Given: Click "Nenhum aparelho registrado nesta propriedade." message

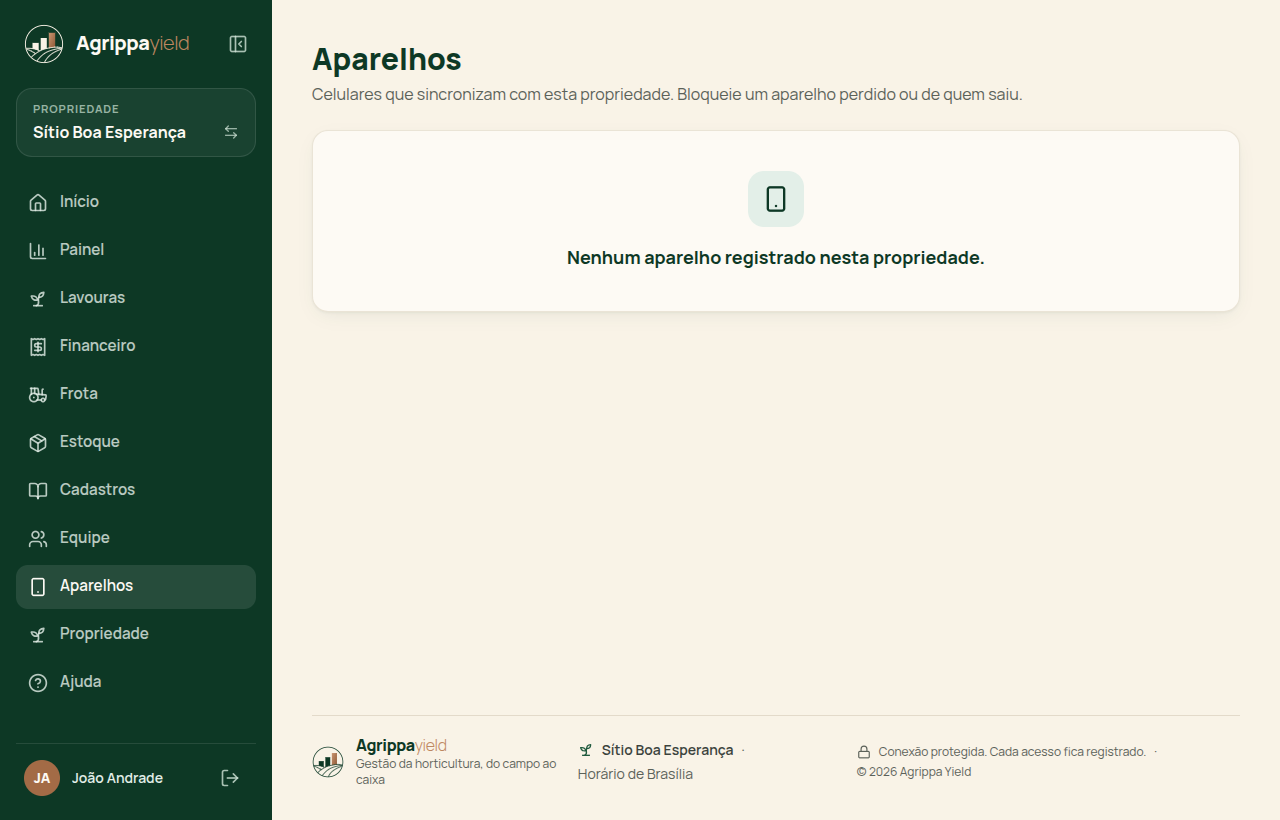Looking at the screenshot, I should [776, 258].
